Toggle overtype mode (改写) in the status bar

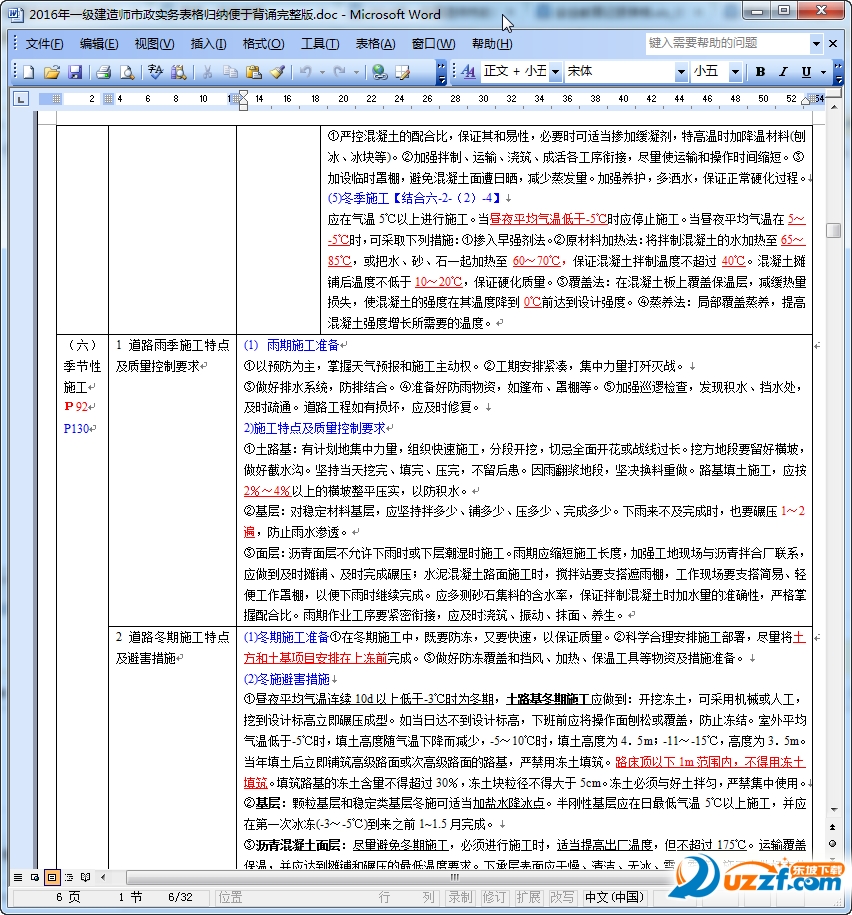tap(562, 897)
